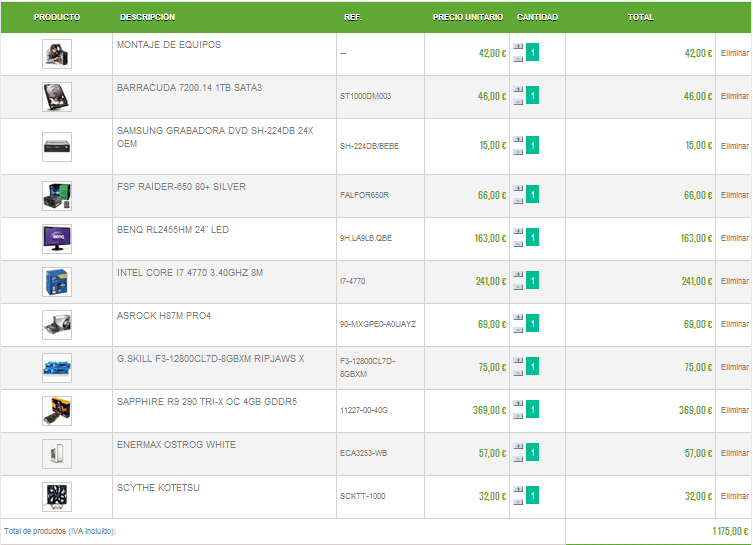Click quantity field of MONTAJE DE EQUIPOS
The width and height of the screenshot is (753, 545).
[532, 52]
